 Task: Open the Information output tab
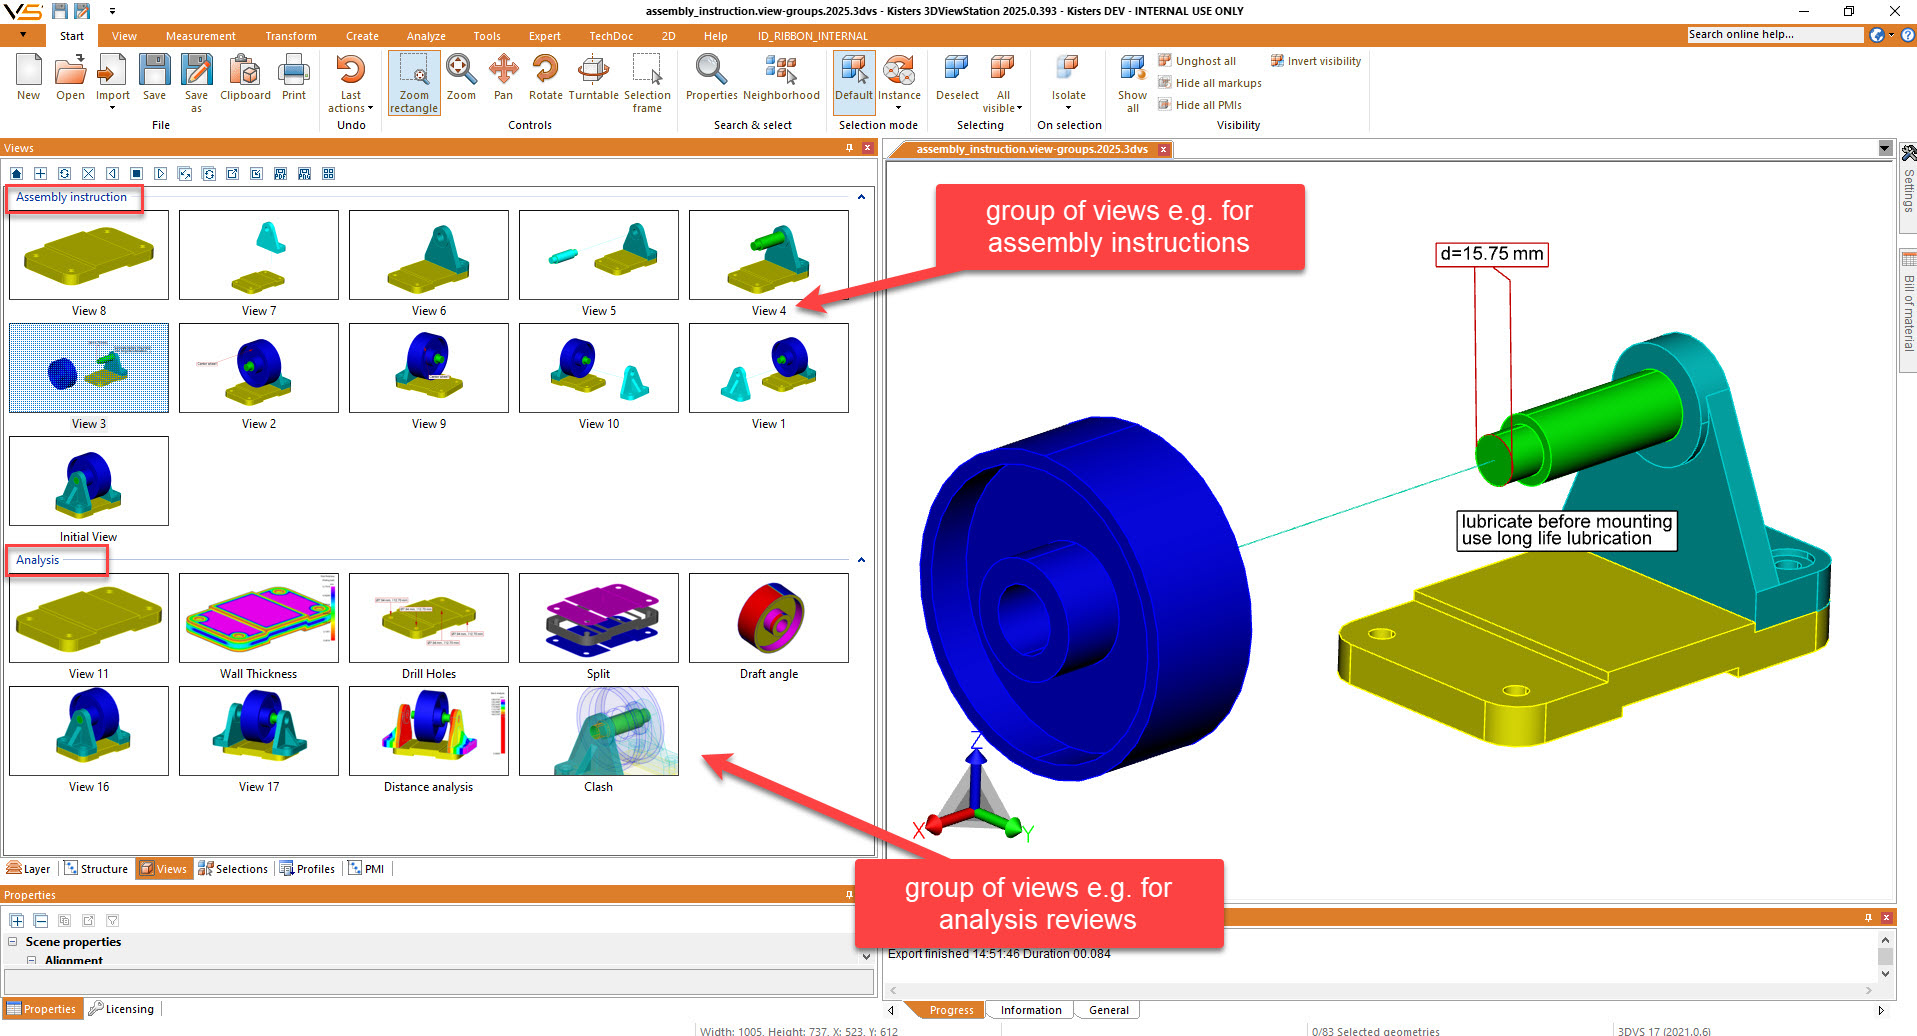point(1031,1010)
